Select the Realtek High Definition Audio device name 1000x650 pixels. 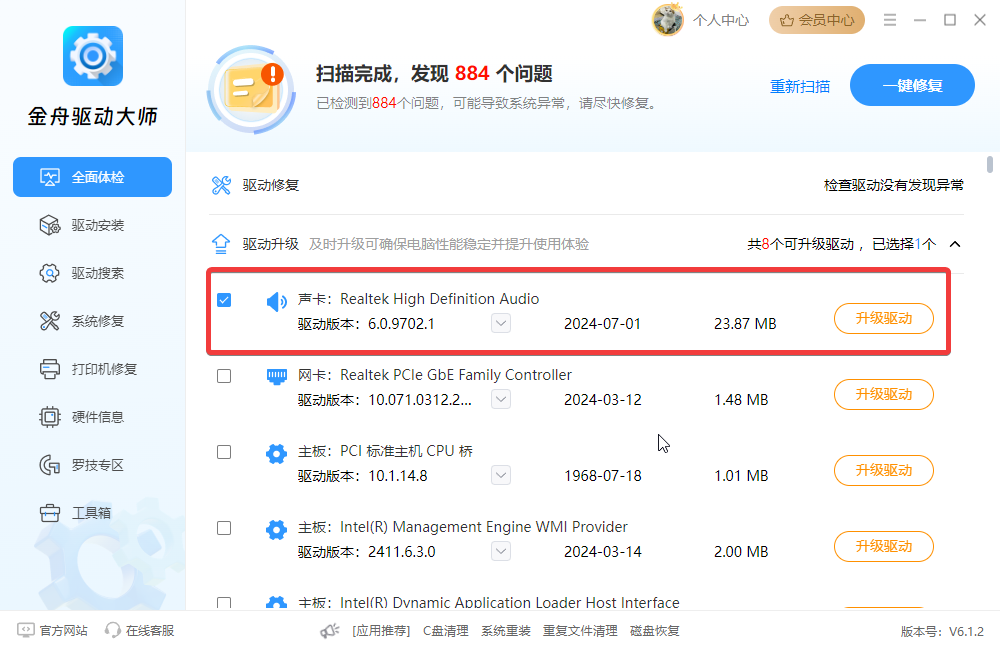pos(439,299)
